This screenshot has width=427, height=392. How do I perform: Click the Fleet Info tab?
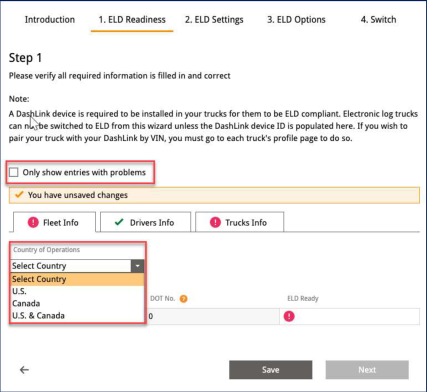[54, 222]
